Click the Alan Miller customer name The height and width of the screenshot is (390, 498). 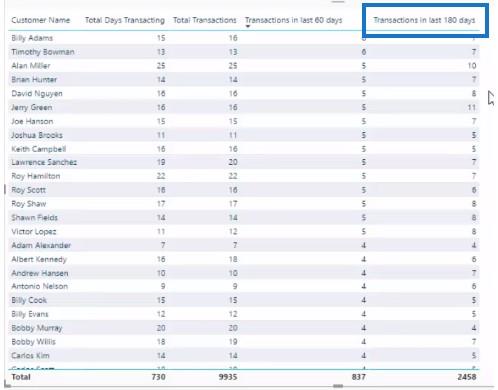[x=31, y=66]
